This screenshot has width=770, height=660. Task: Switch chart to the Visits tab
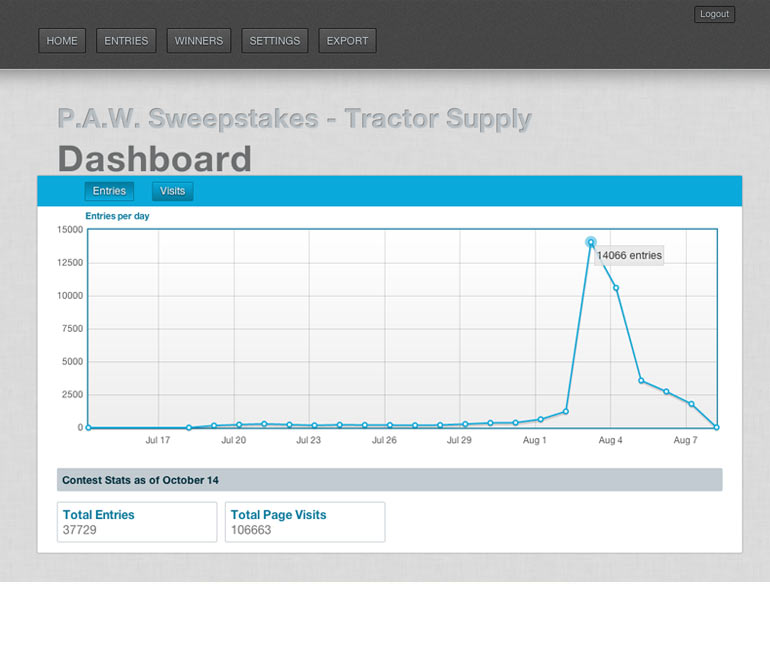172,191
